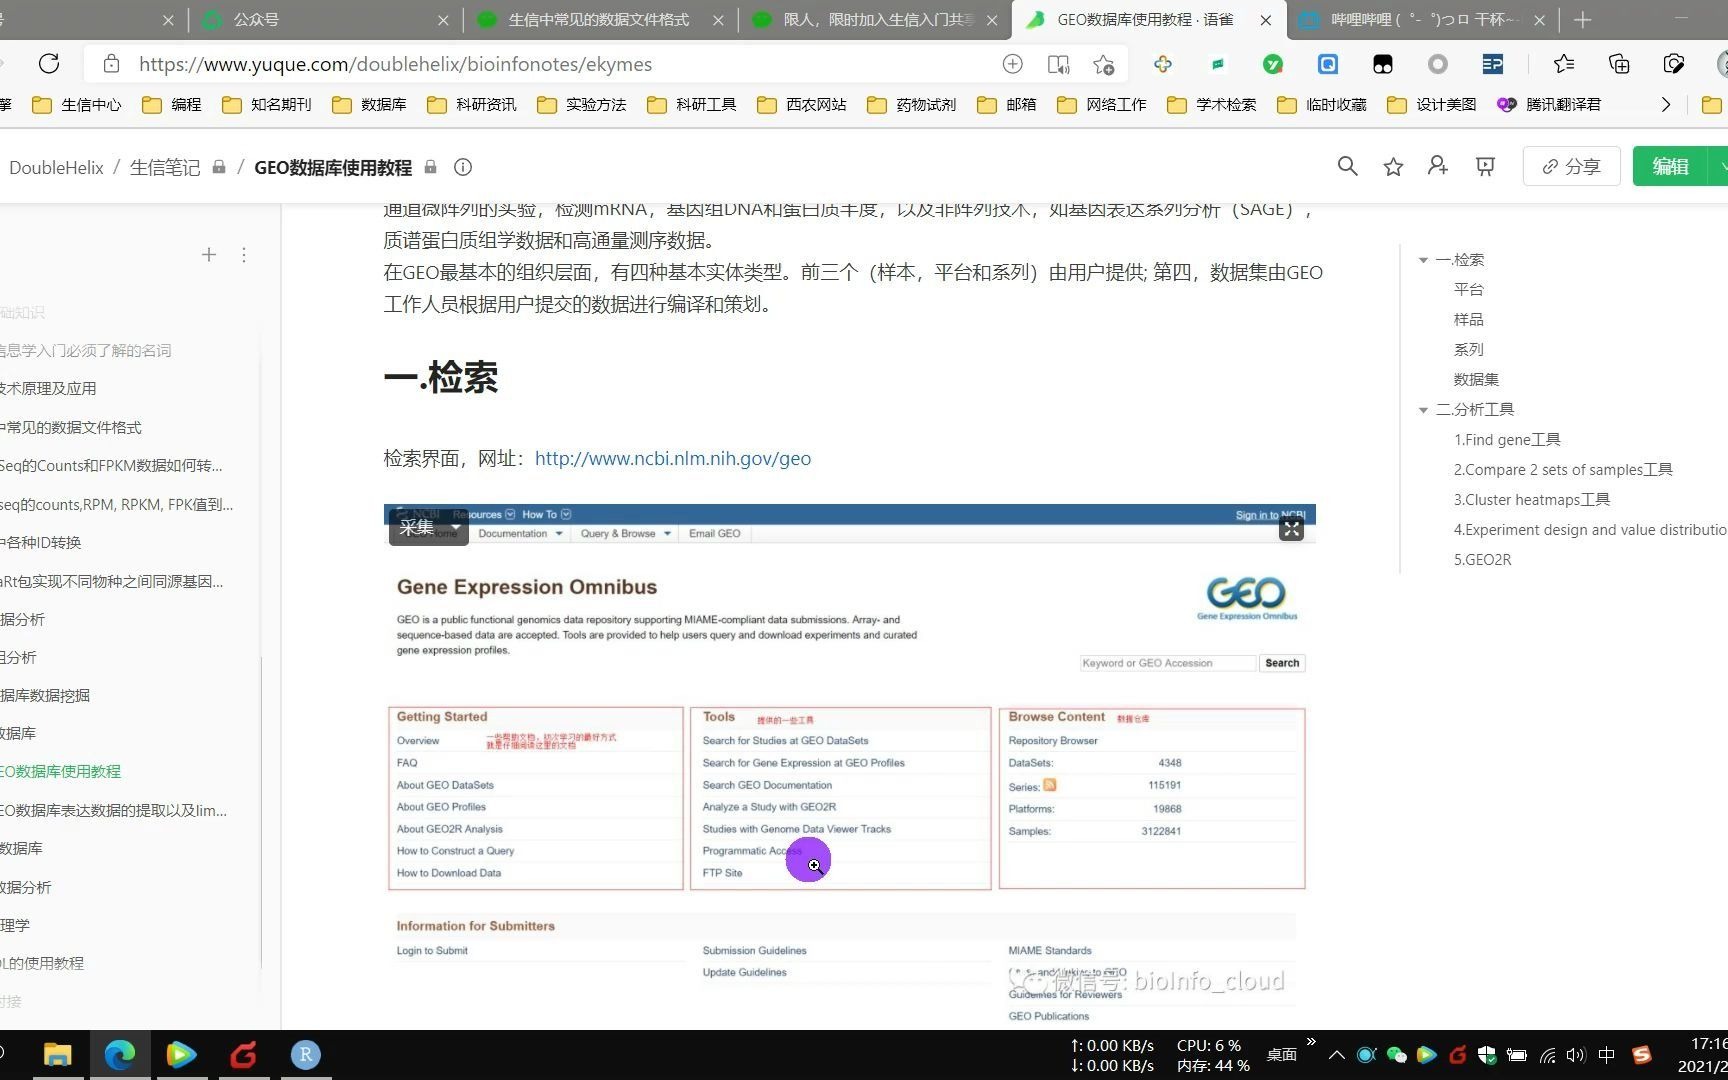Open the browser collections icon

[1619, 64]
